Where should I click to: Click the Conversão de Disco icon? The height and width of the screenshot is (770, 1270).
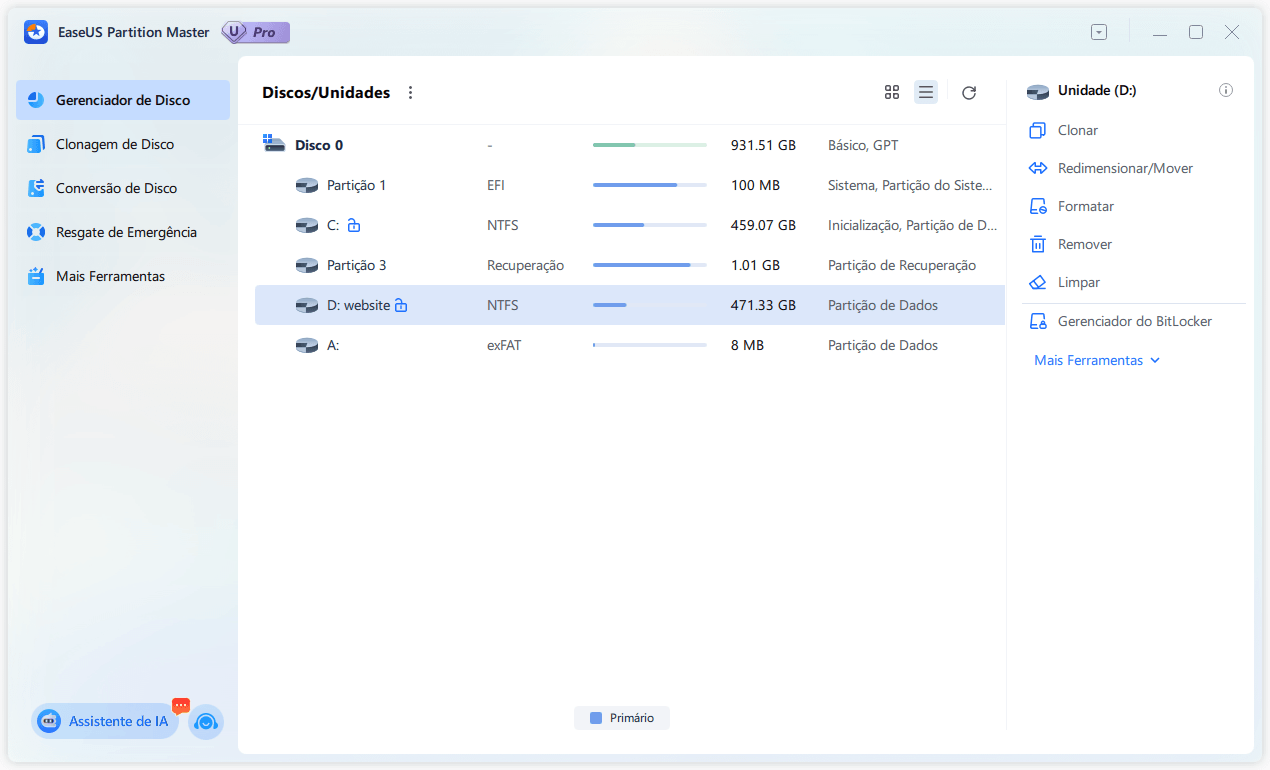coord(36,188)
